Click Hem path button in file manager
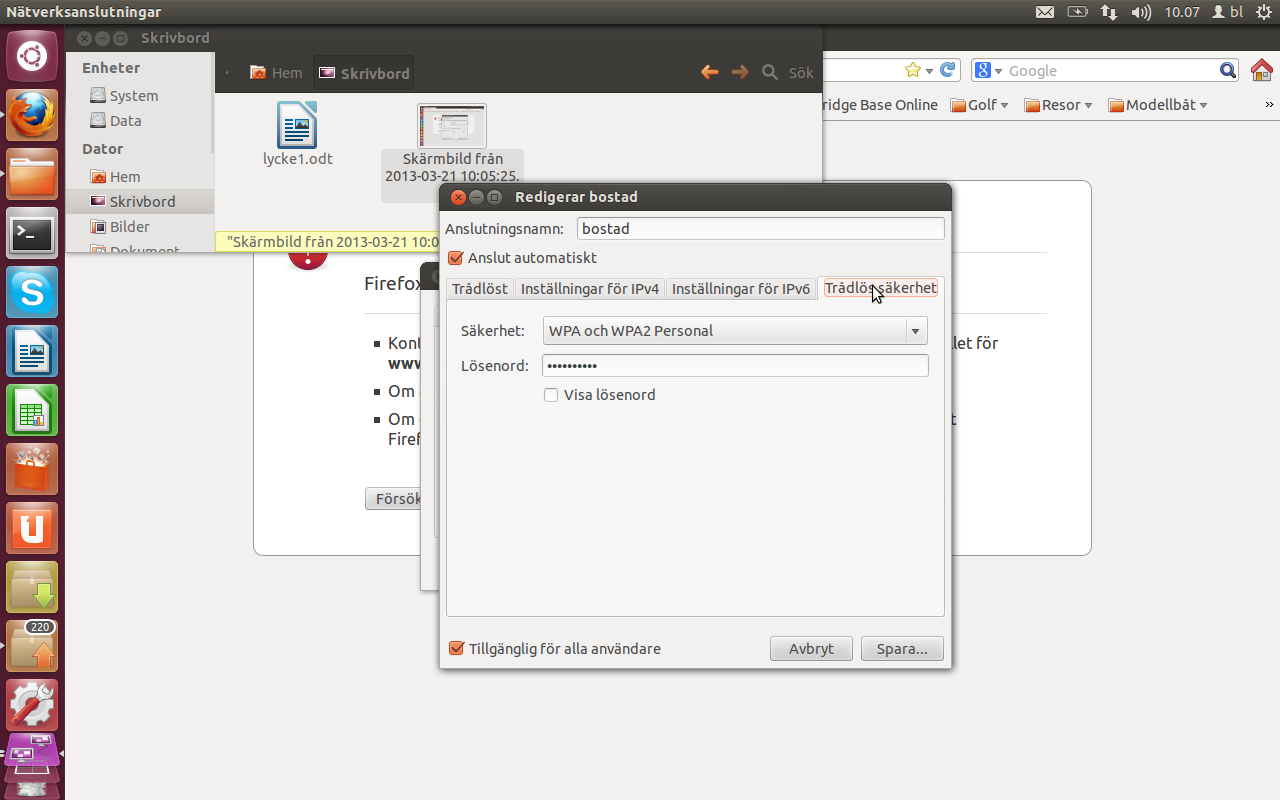The height and width of the screenshot is (800, 1280). pos(276,73)
